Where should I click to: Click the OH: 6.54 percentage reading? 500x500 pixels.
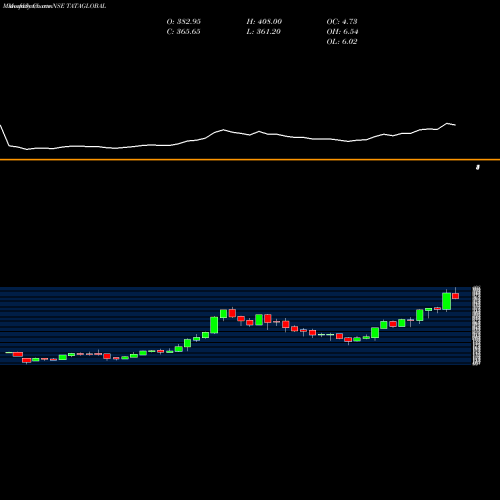342,32
